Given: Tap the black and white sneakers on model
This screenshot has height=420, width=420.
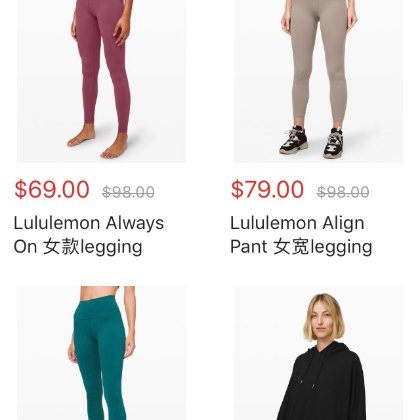Looking at the screenshot, I should coord(311,141).
